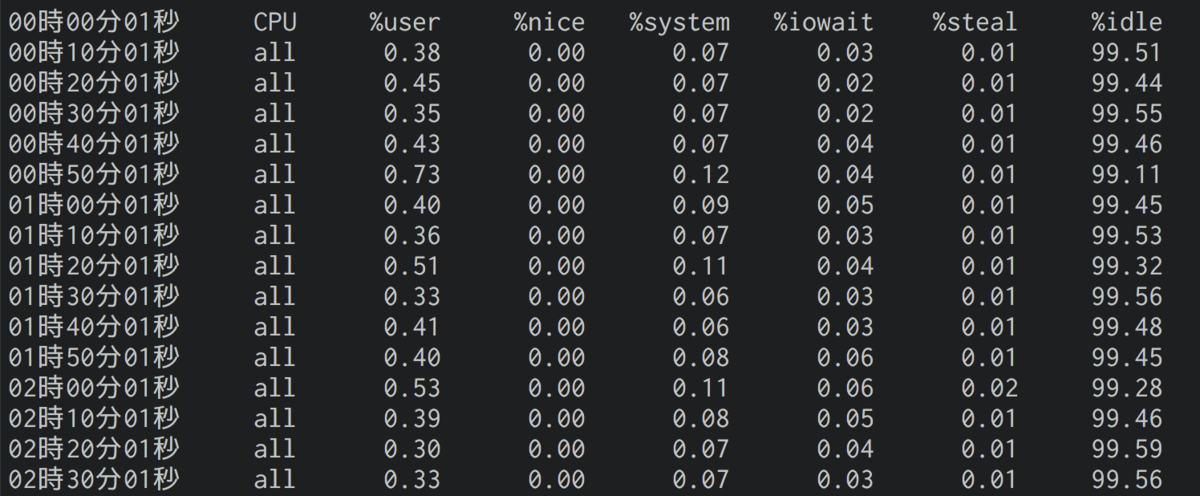Select the %steal column header

pos(976,22)
